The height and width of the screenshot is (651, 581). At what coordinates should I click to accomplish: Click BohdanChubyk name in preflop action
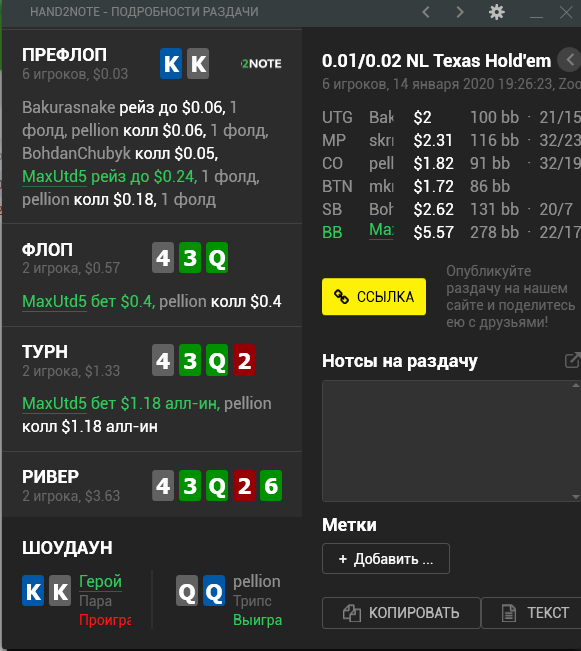tap(76, 154)
